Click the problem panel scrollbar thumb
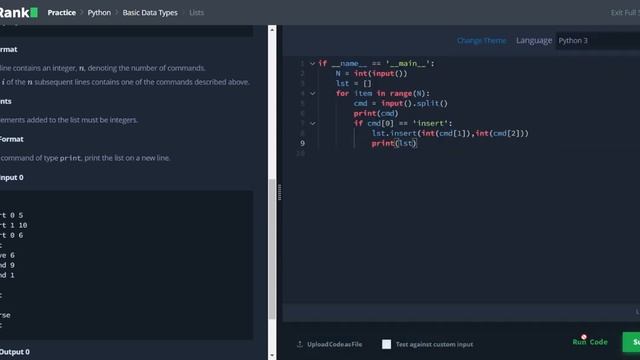This screenshot has width=640, height=360. point(272,249)
